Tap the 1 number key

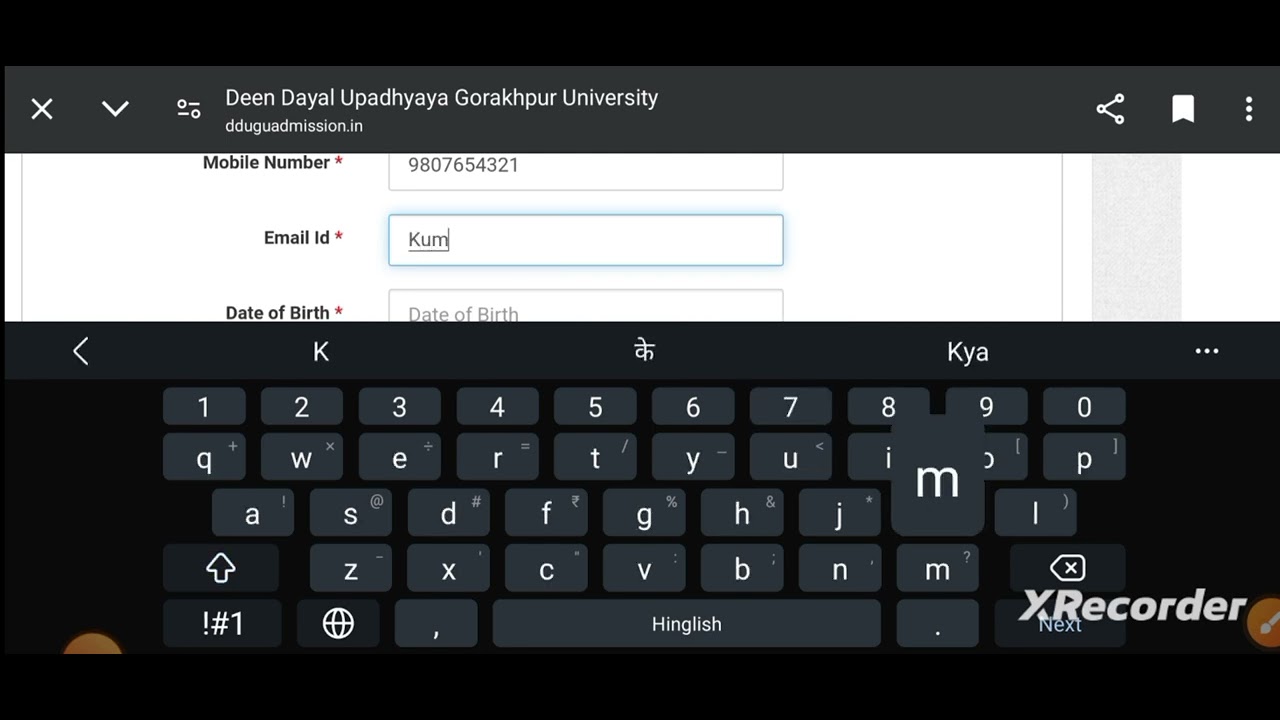[204, 407]
